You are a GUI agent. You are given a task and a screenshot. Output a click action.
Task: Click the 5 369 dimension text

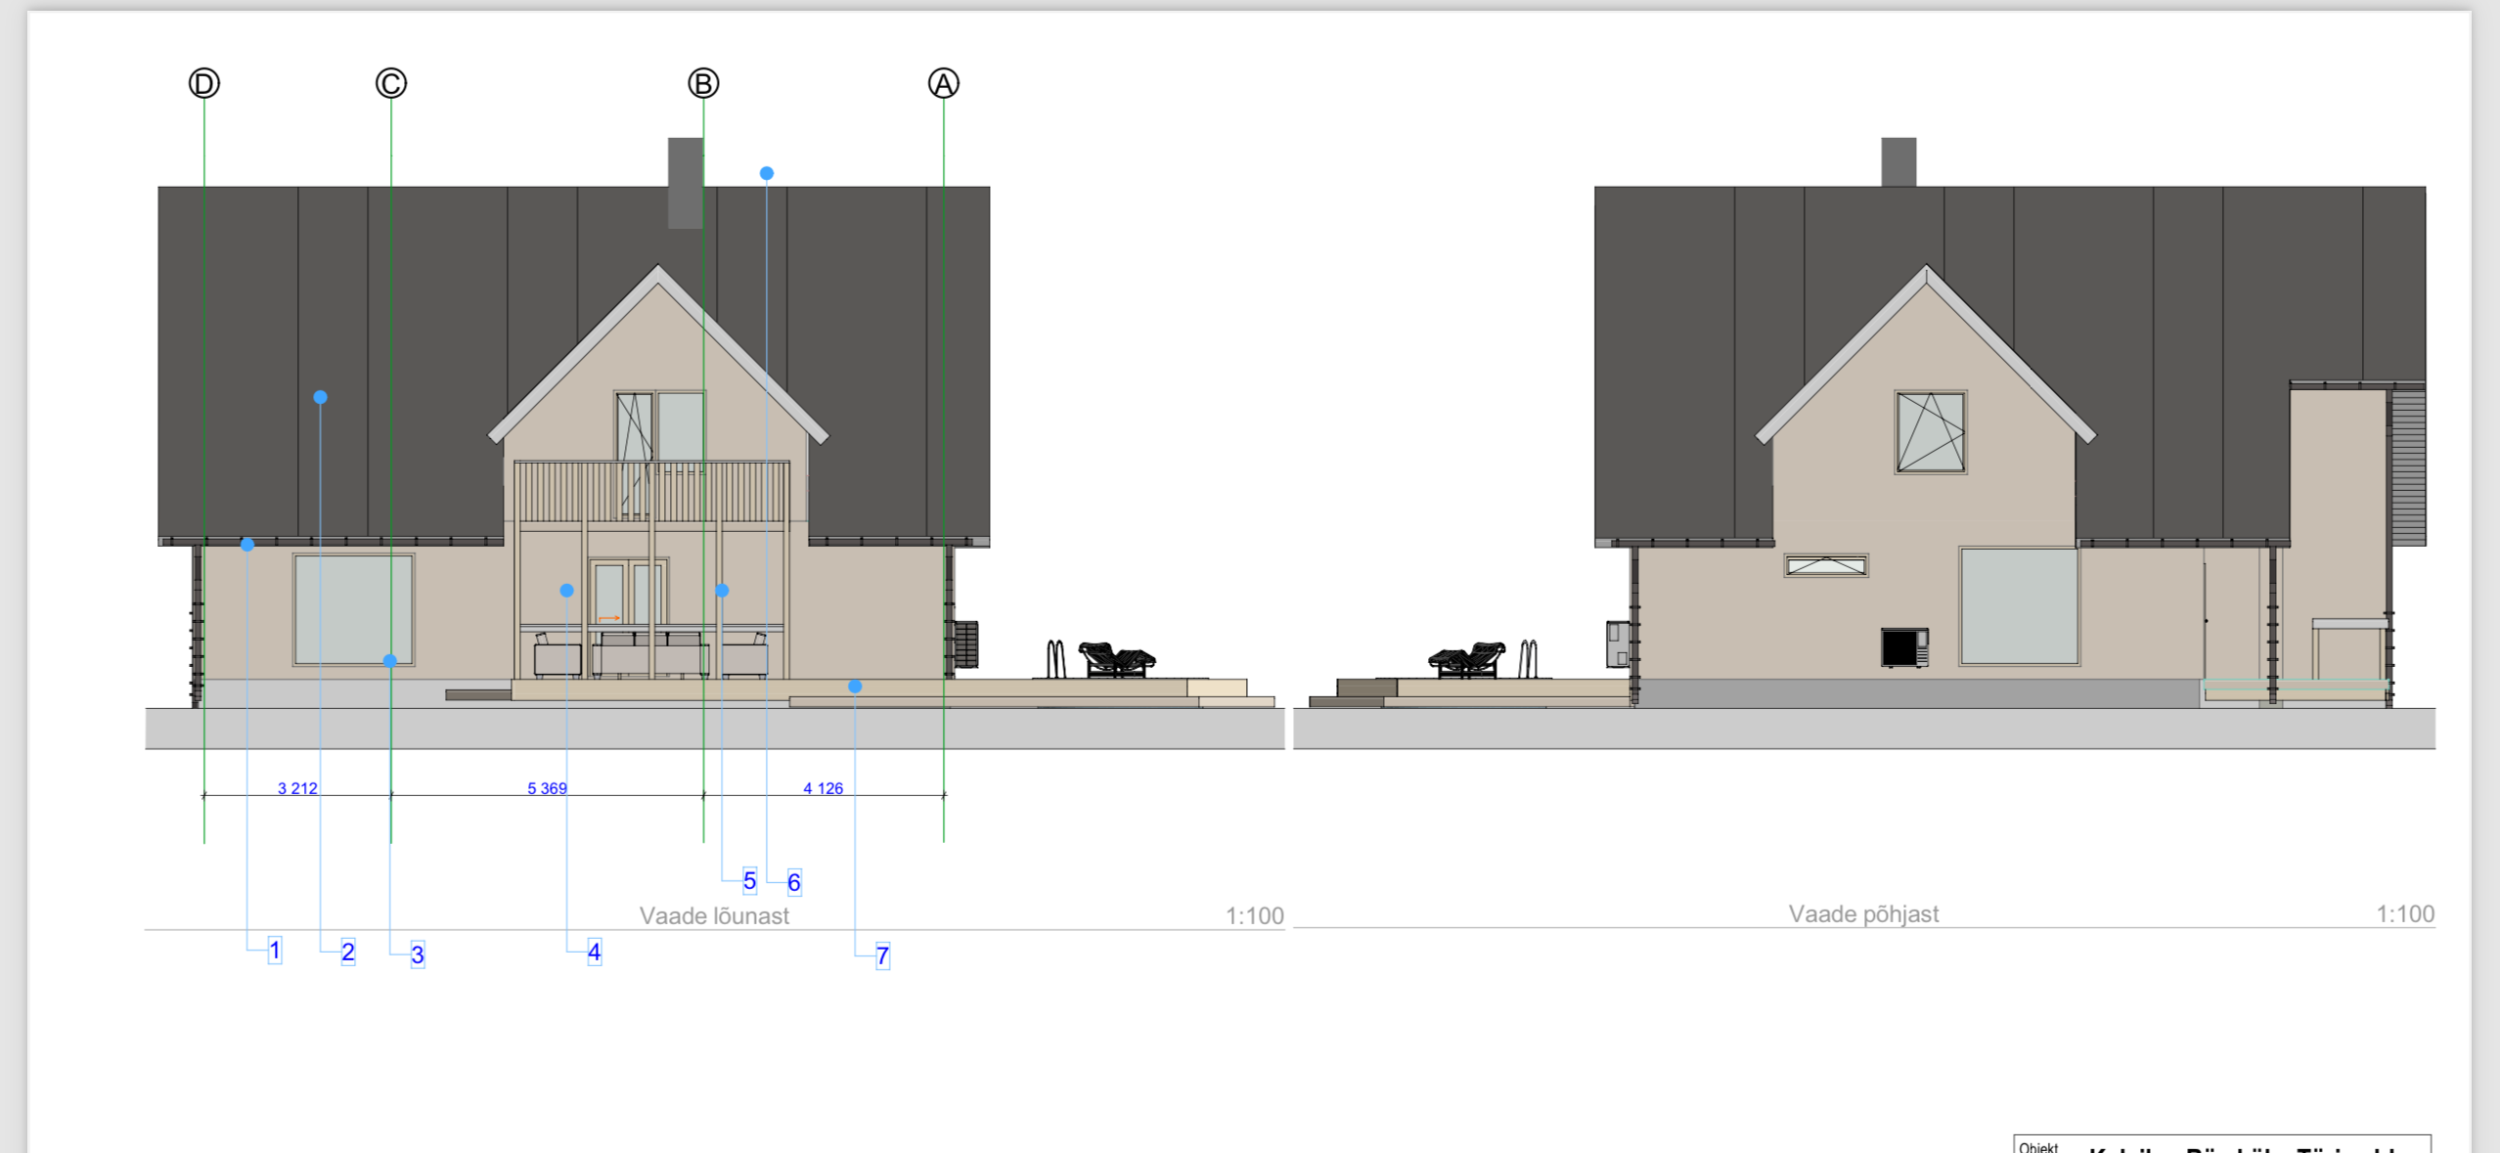[x=547, y=788]
